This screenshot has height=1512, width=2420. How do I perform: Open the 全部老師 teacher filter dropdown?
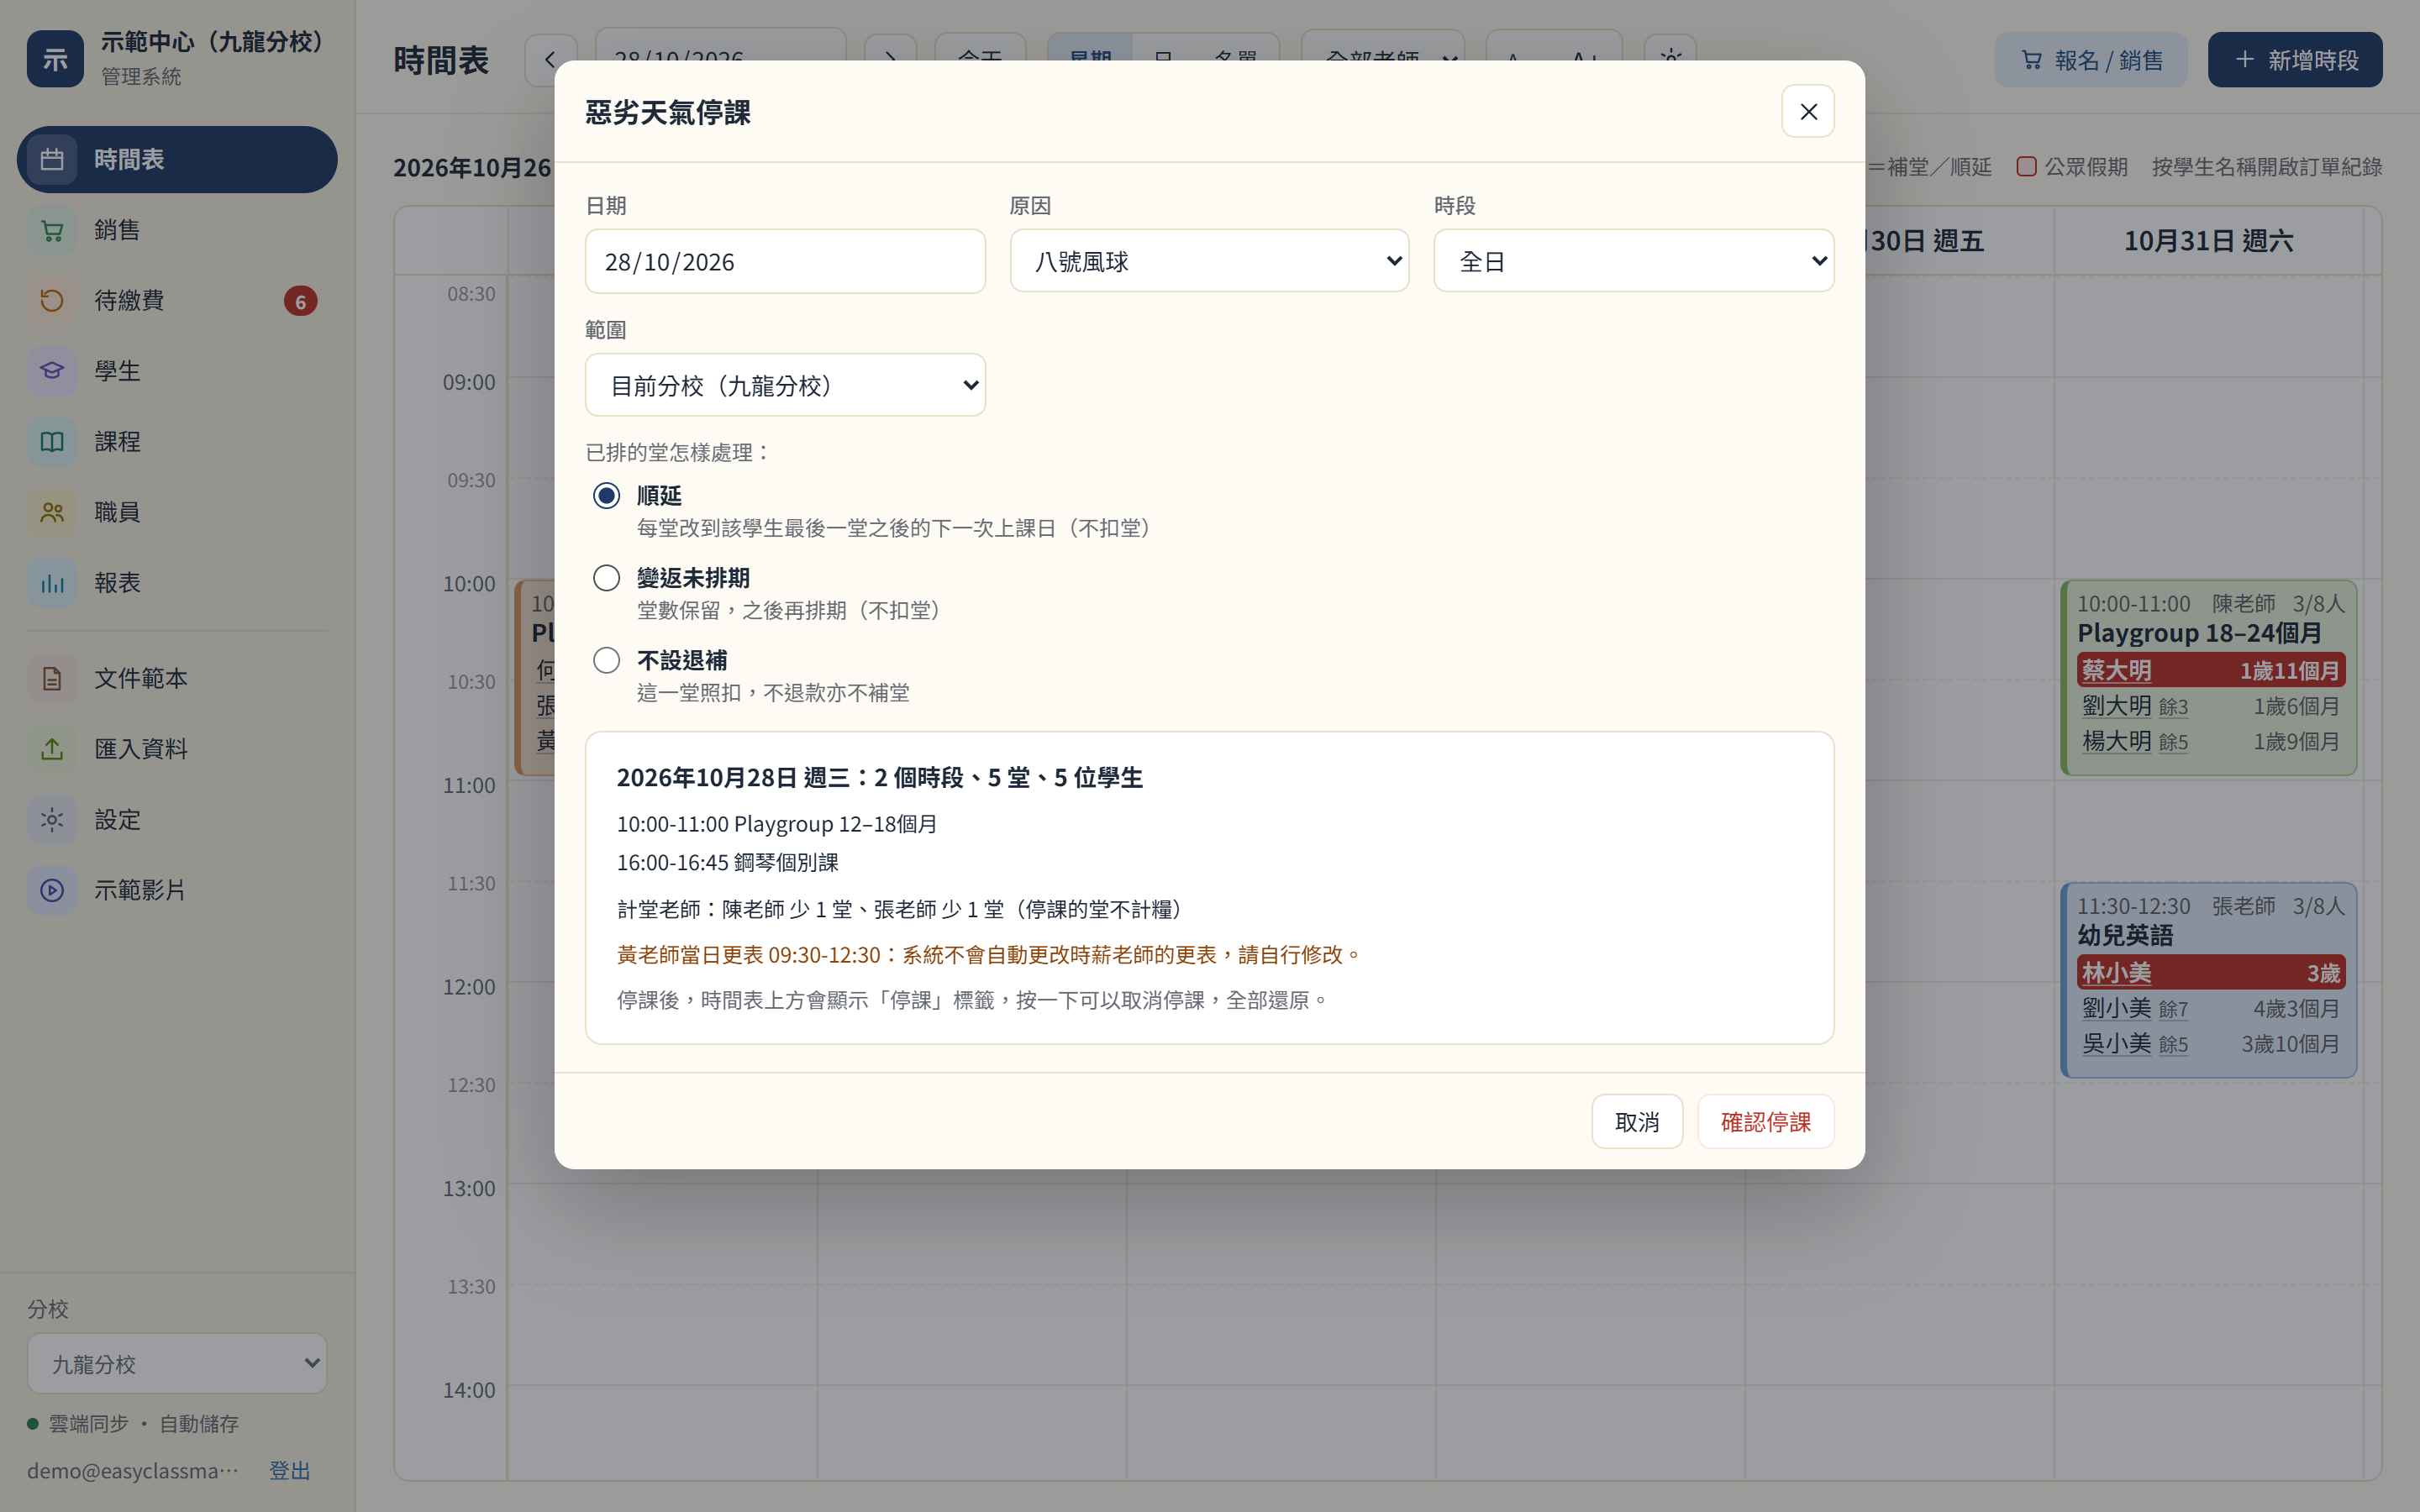point(1383,60)
